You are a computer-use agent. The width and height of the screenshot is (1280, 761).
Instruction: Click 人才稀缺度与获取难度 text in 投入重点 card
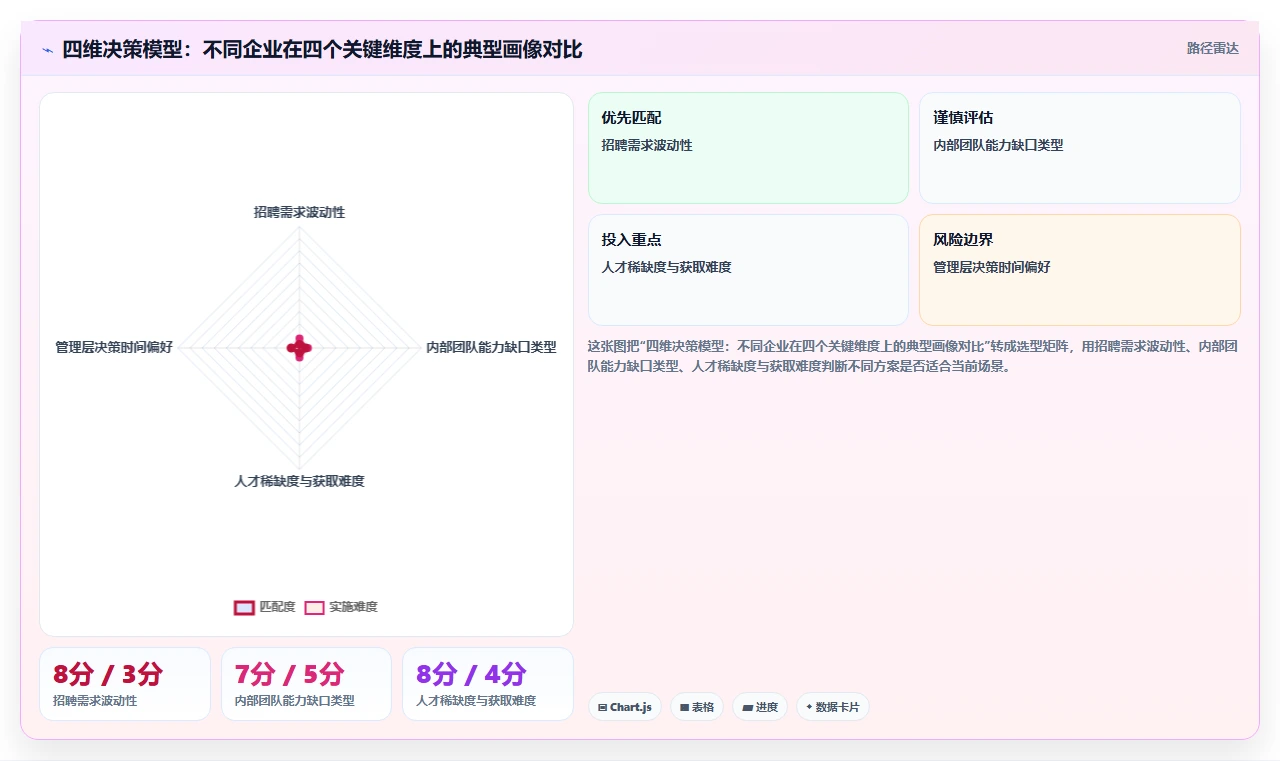click(666, 267)
